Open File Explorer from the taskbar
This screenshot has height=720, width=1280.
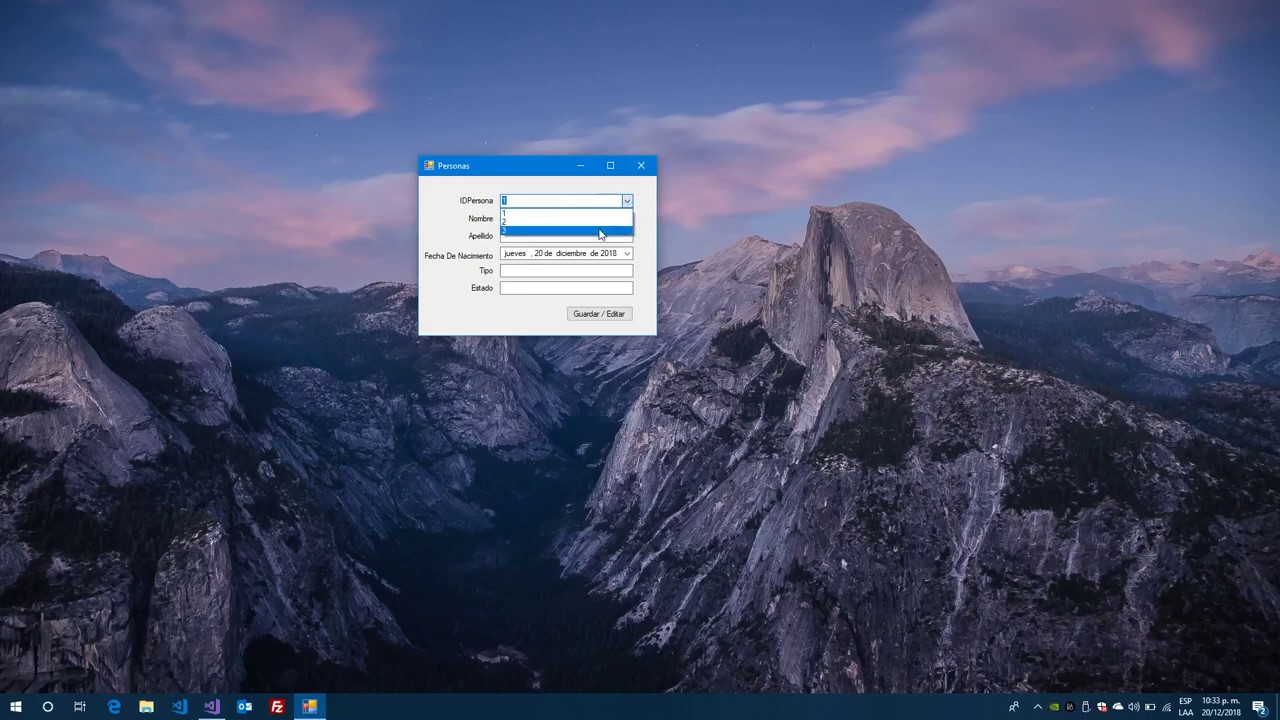[x=146, y=707]
